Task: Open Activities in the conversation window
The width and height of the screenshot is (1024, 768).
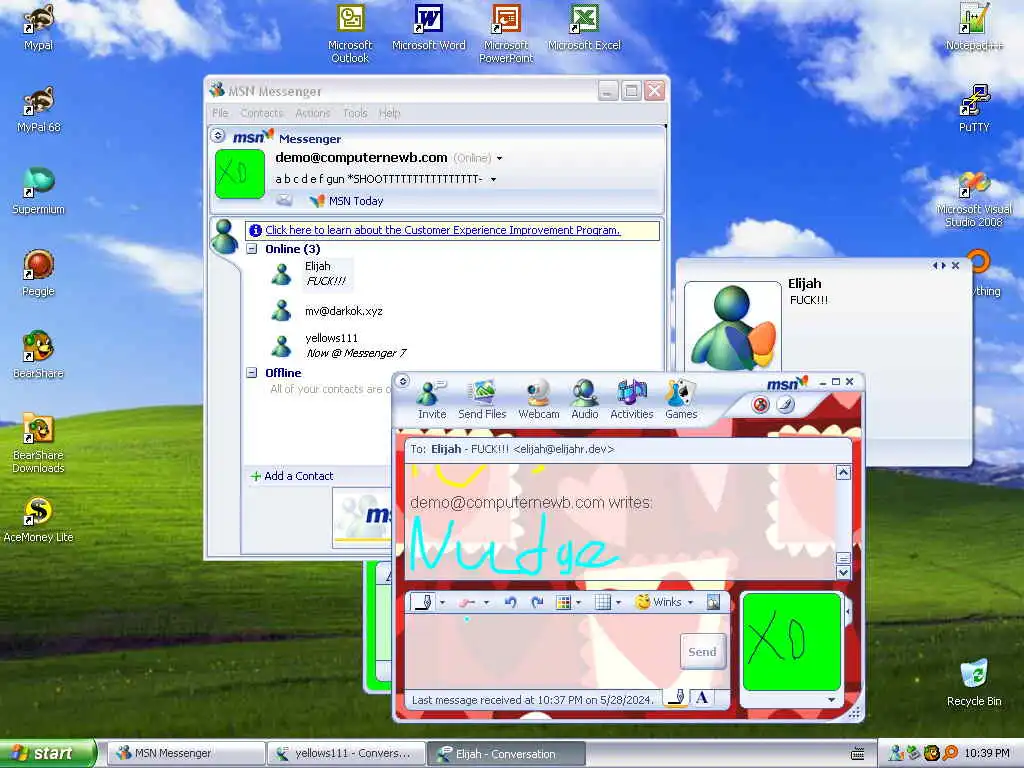Action: 632,399
